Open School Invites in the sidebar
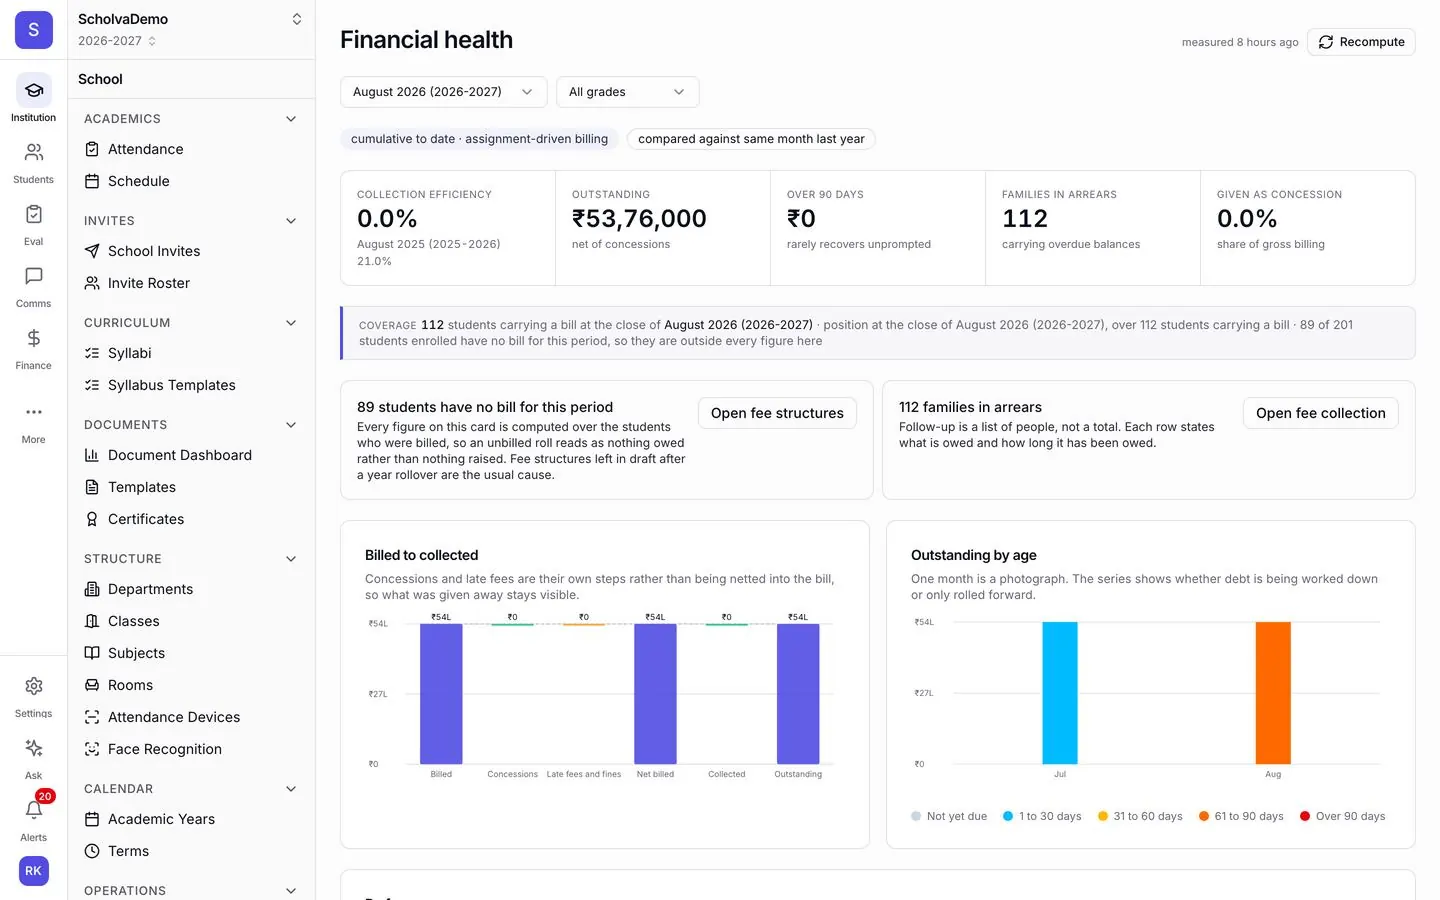 point(191,251)
